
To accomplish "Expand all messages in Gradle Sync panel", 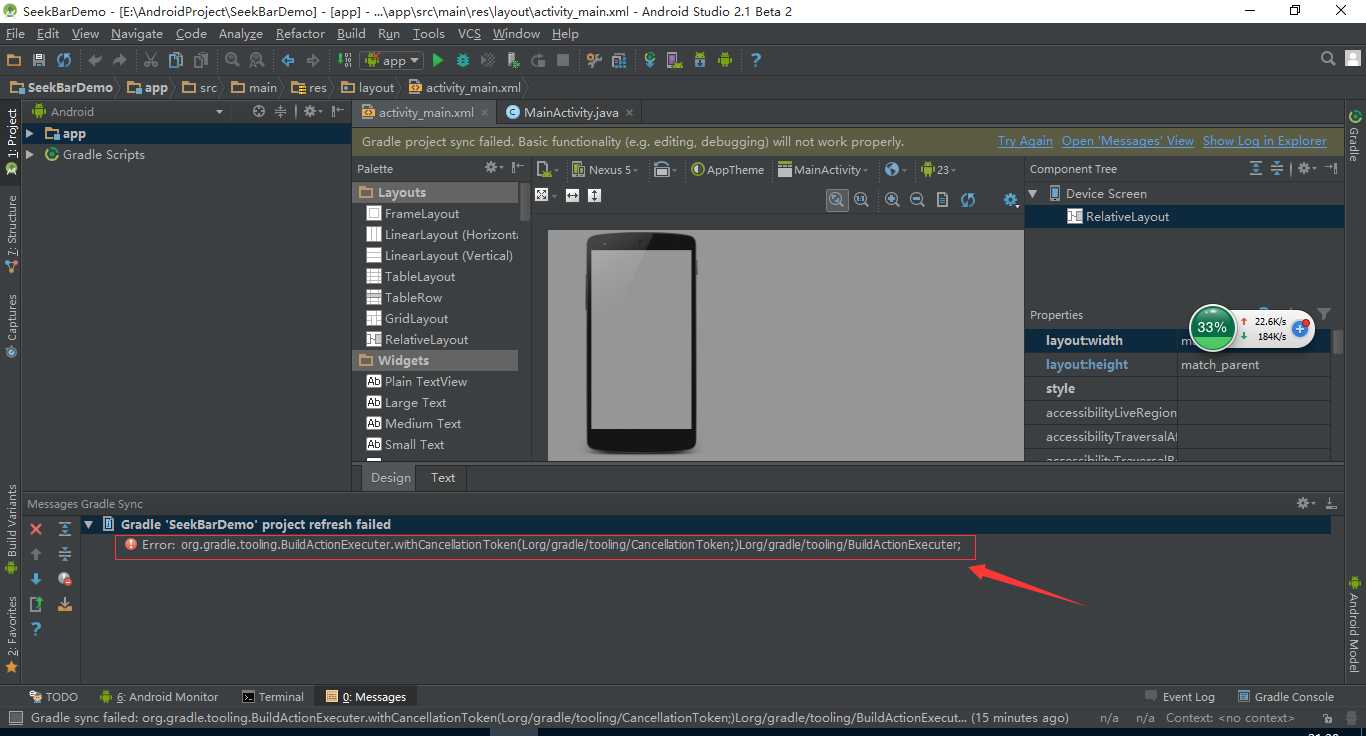I will pyautogui.click(x=65, y=529).
